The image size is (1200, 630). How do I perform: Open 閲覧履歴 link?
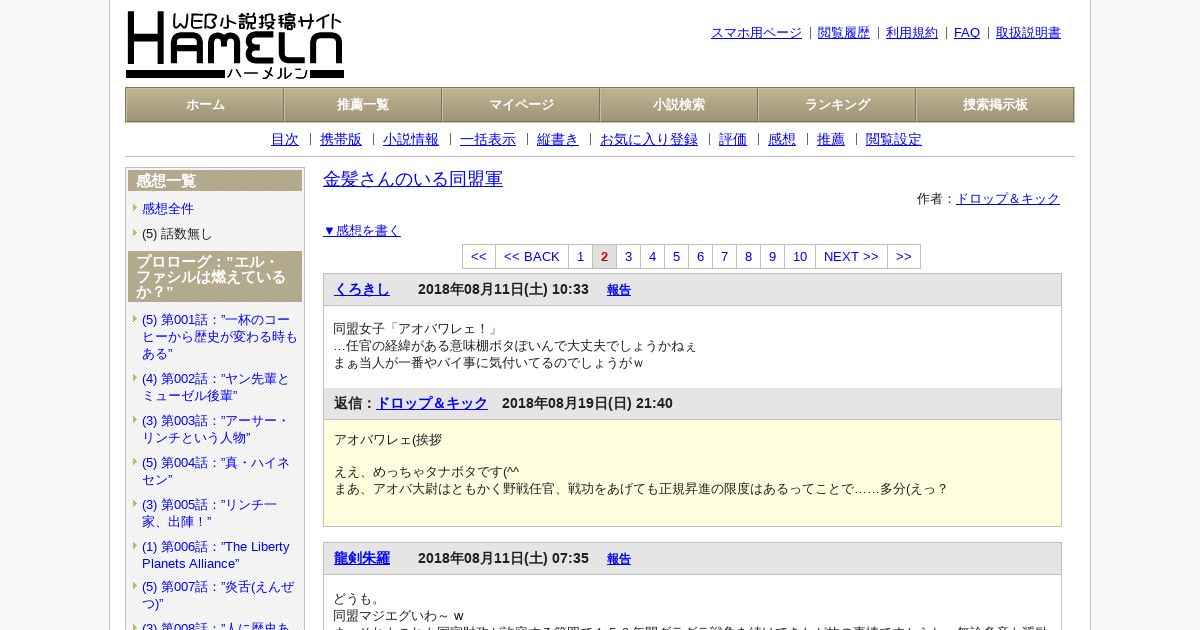coord(844,32)
